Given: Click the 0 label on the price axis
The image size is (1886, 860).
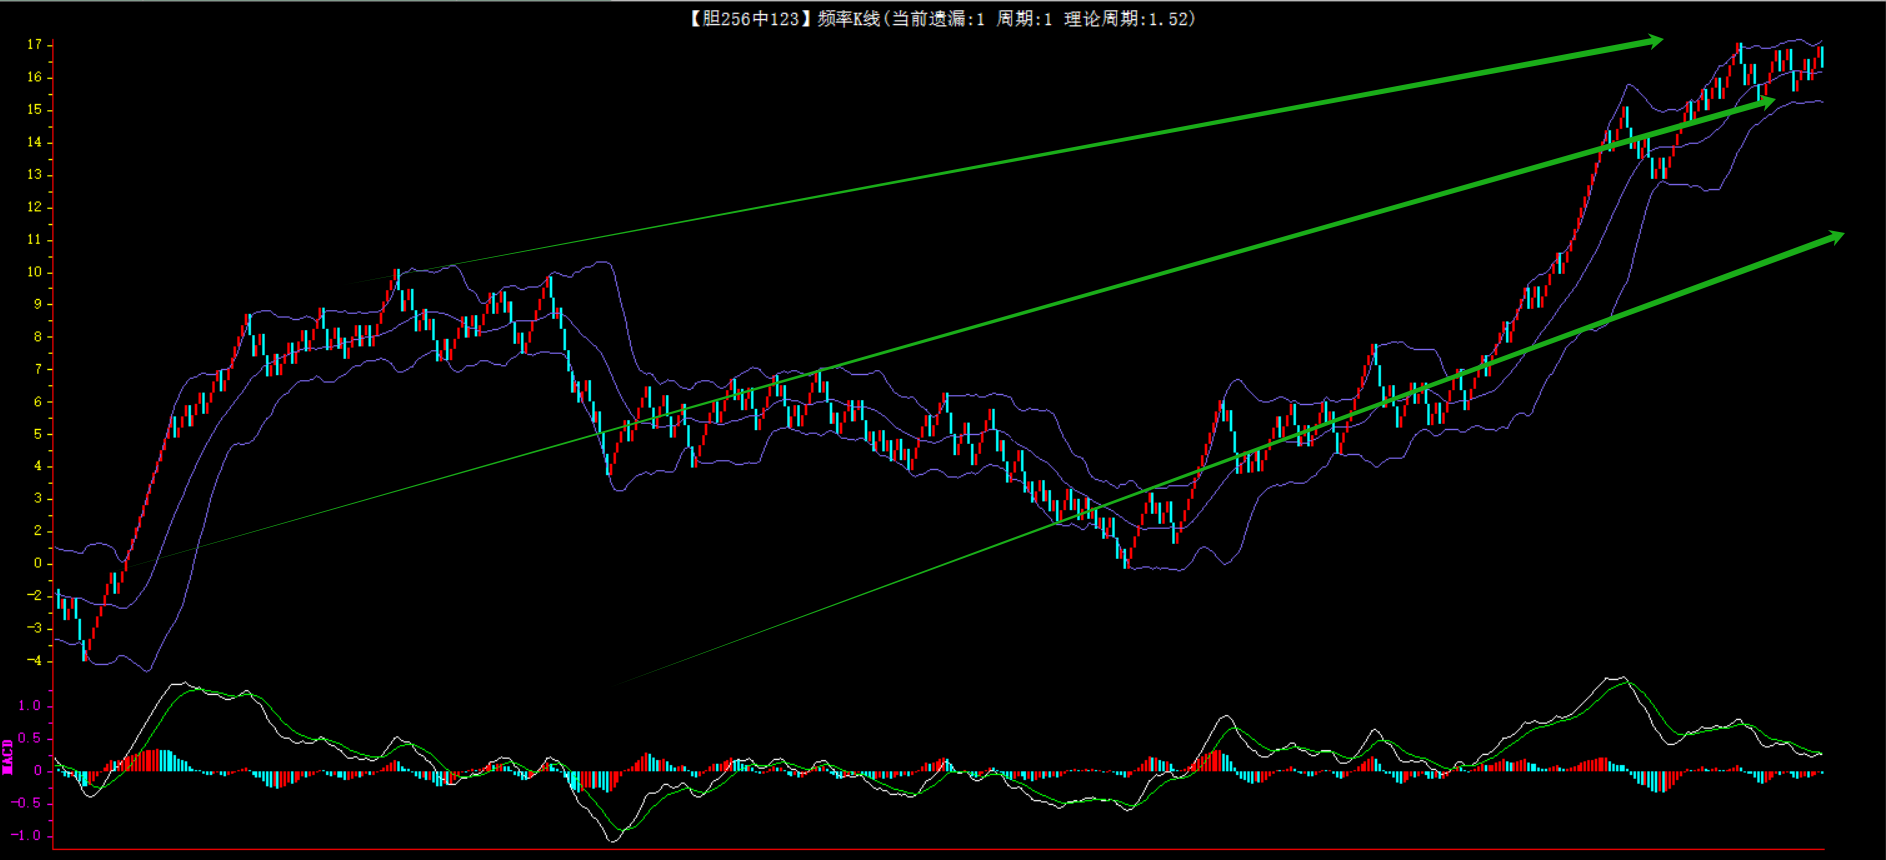Looking at the screenshot, I should click(x=38, y=563).
